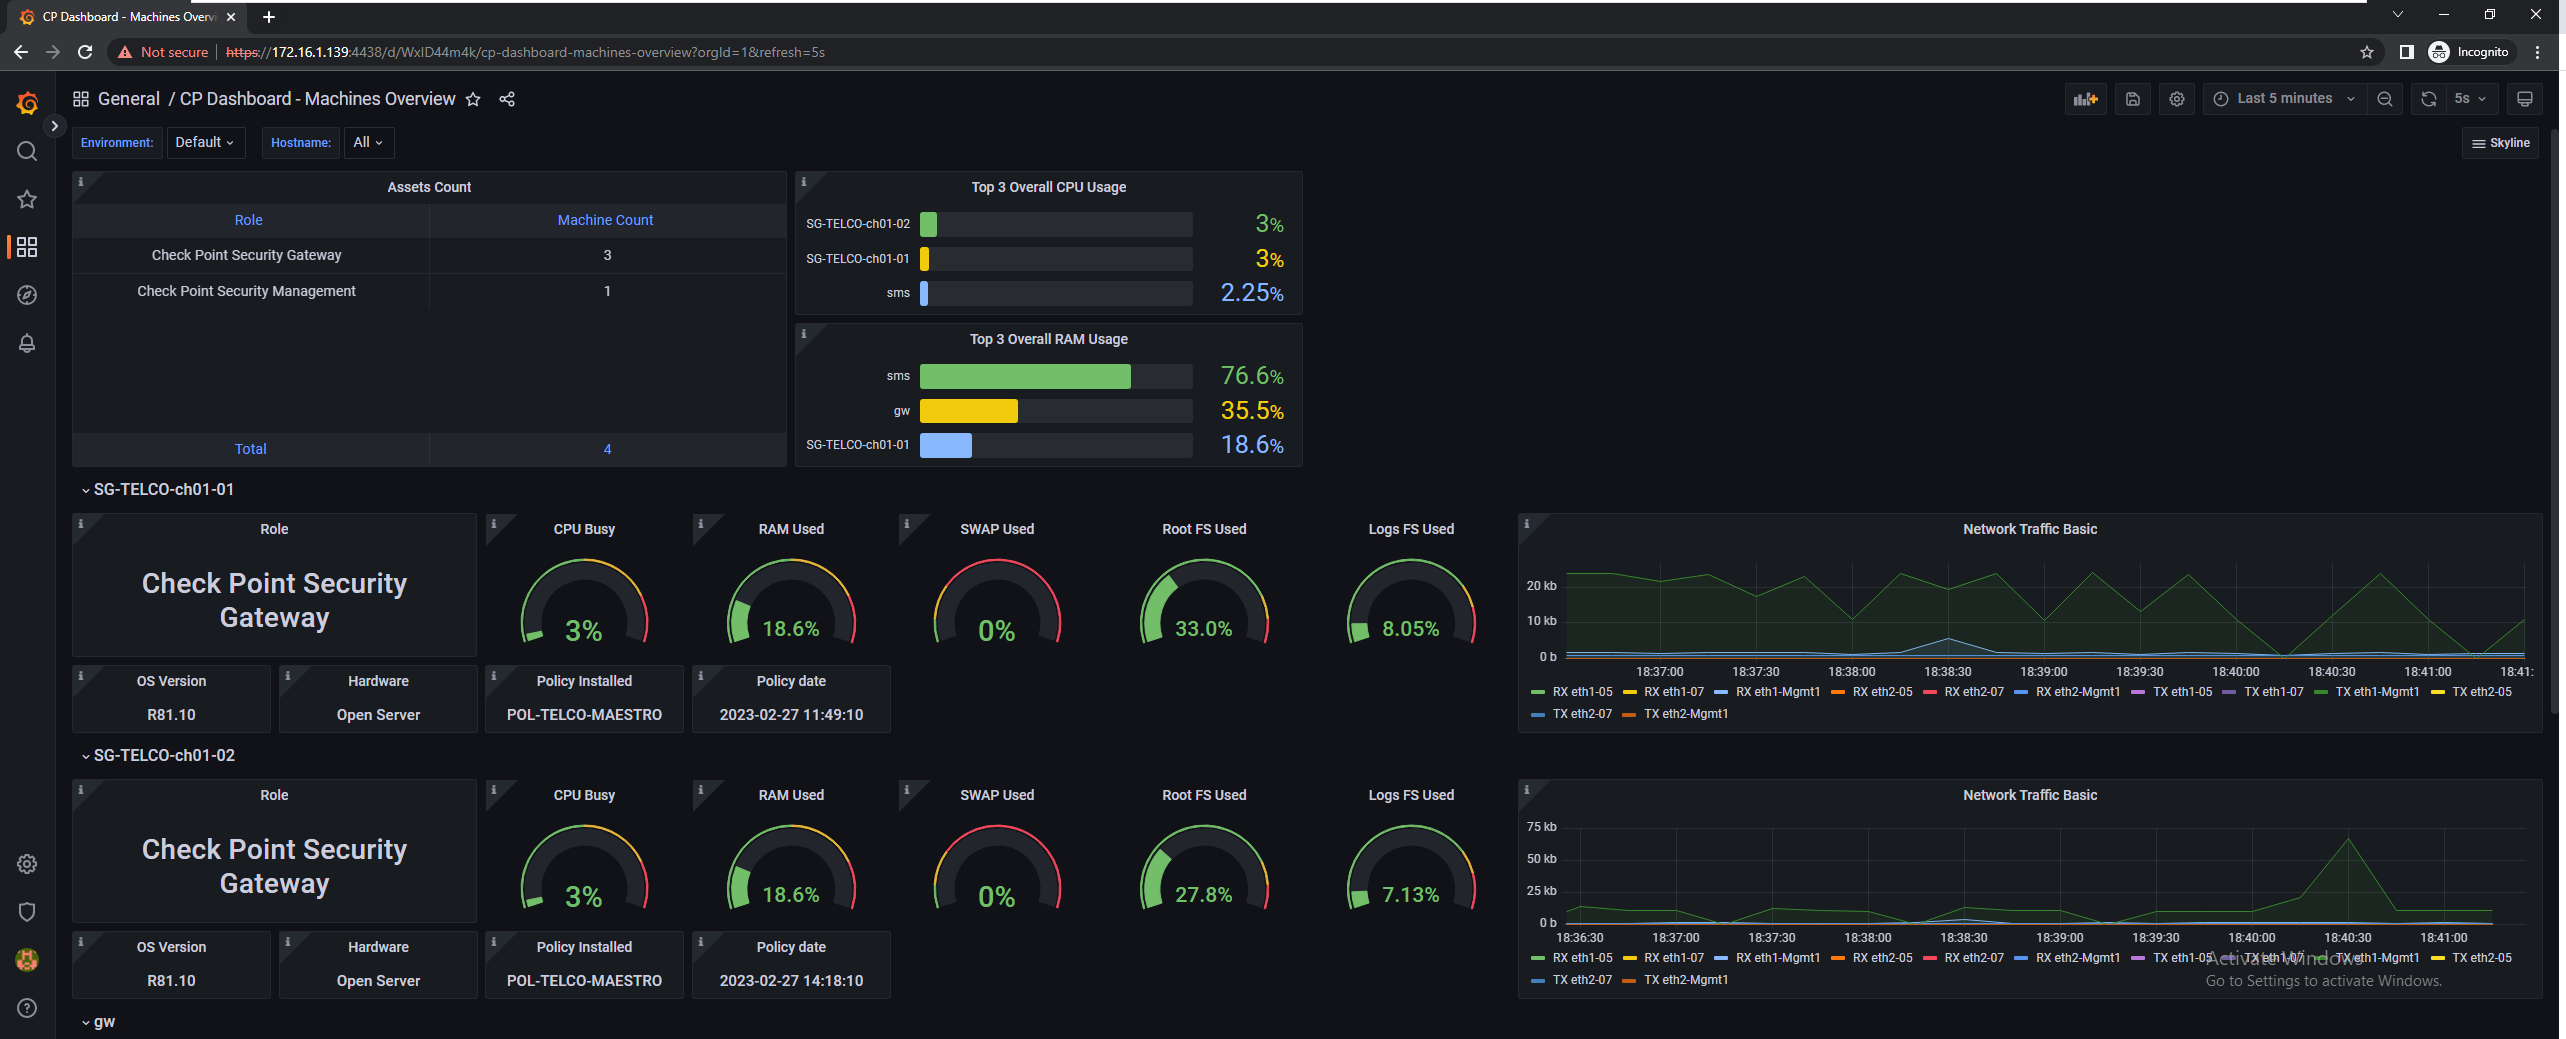Show info for Assets Count panel

(x=81, y=182)
